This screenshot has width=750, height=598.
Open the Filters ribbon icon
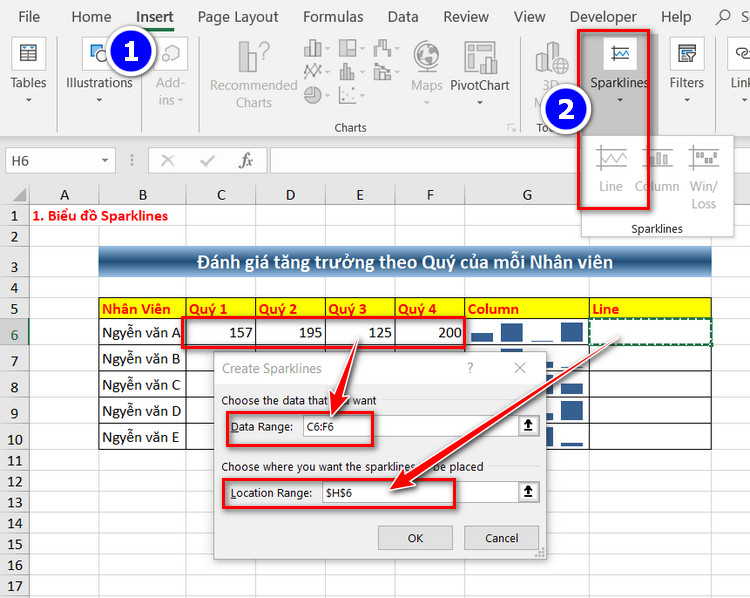coord(686,54)
